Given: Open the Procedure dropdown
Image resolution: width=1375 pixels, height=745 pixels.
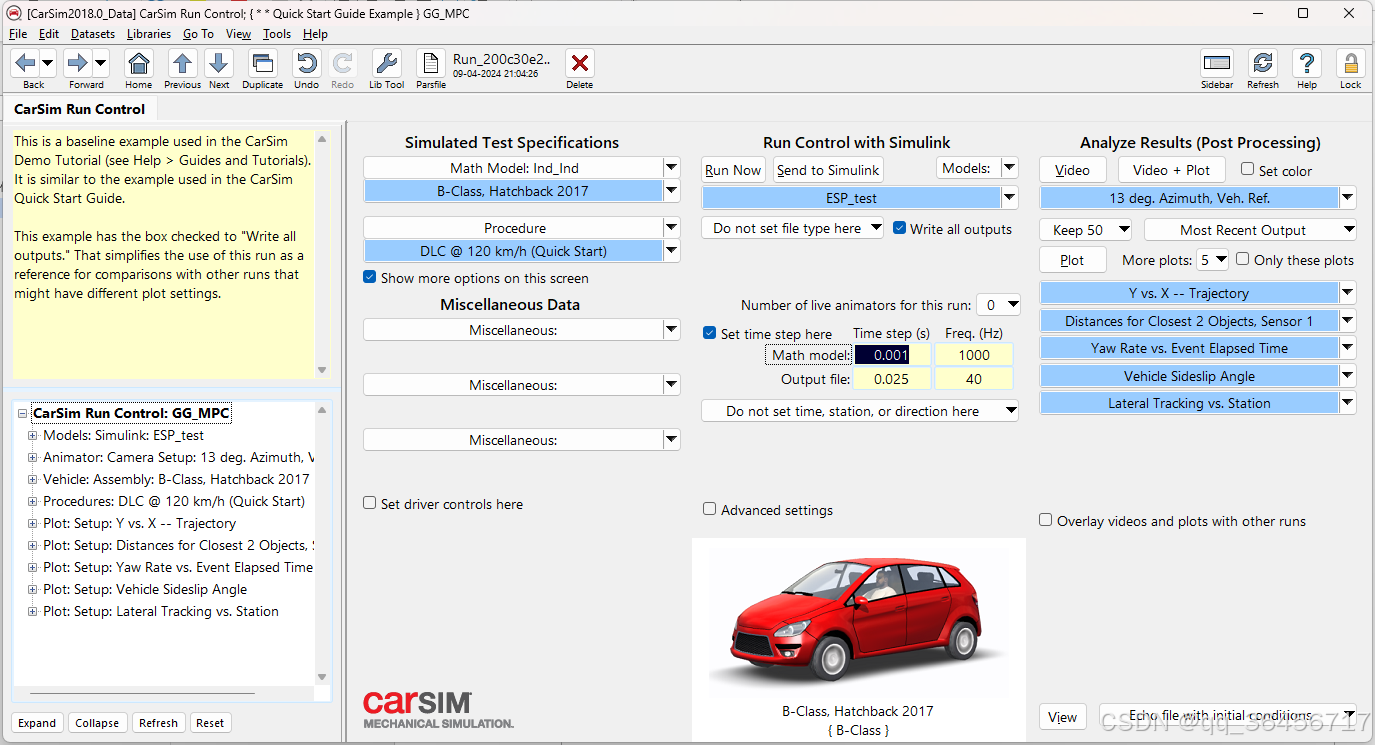Looking at the screenshot, I should 671,228.
